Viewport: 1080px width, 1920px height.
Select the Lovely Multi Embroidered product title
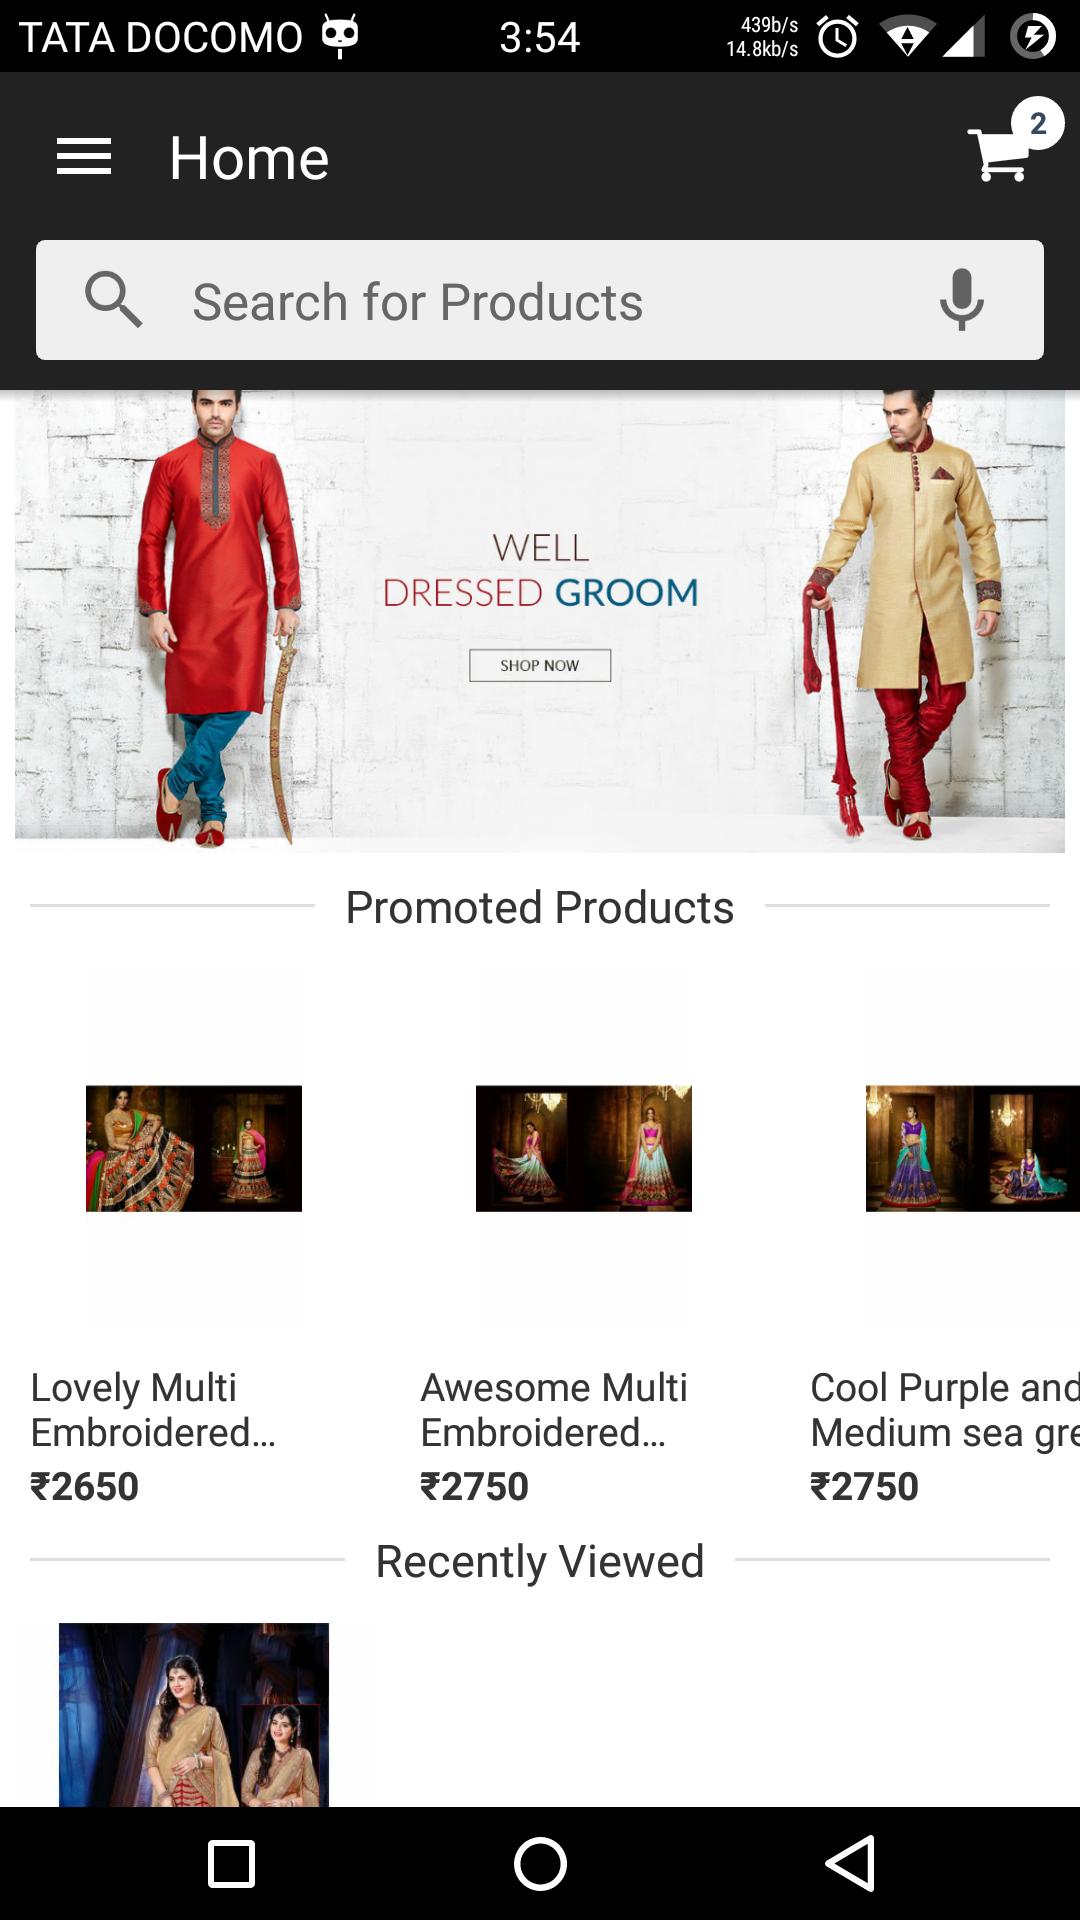click(x=153, y=1410)
